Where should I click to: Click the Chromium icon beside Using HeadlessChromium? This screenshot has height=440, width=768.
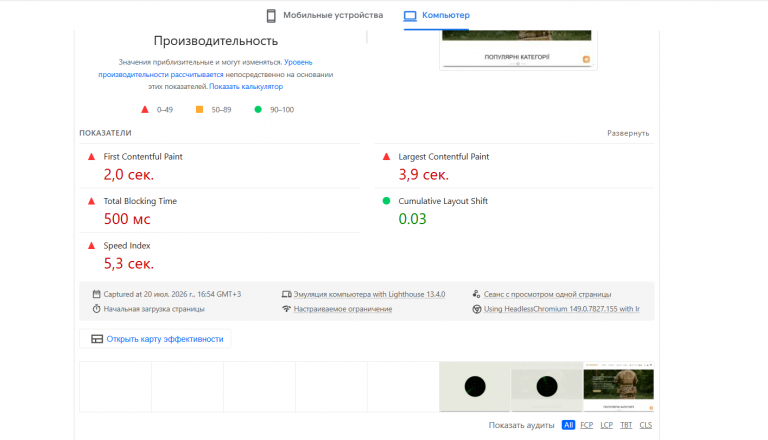(x=477, y=309)
